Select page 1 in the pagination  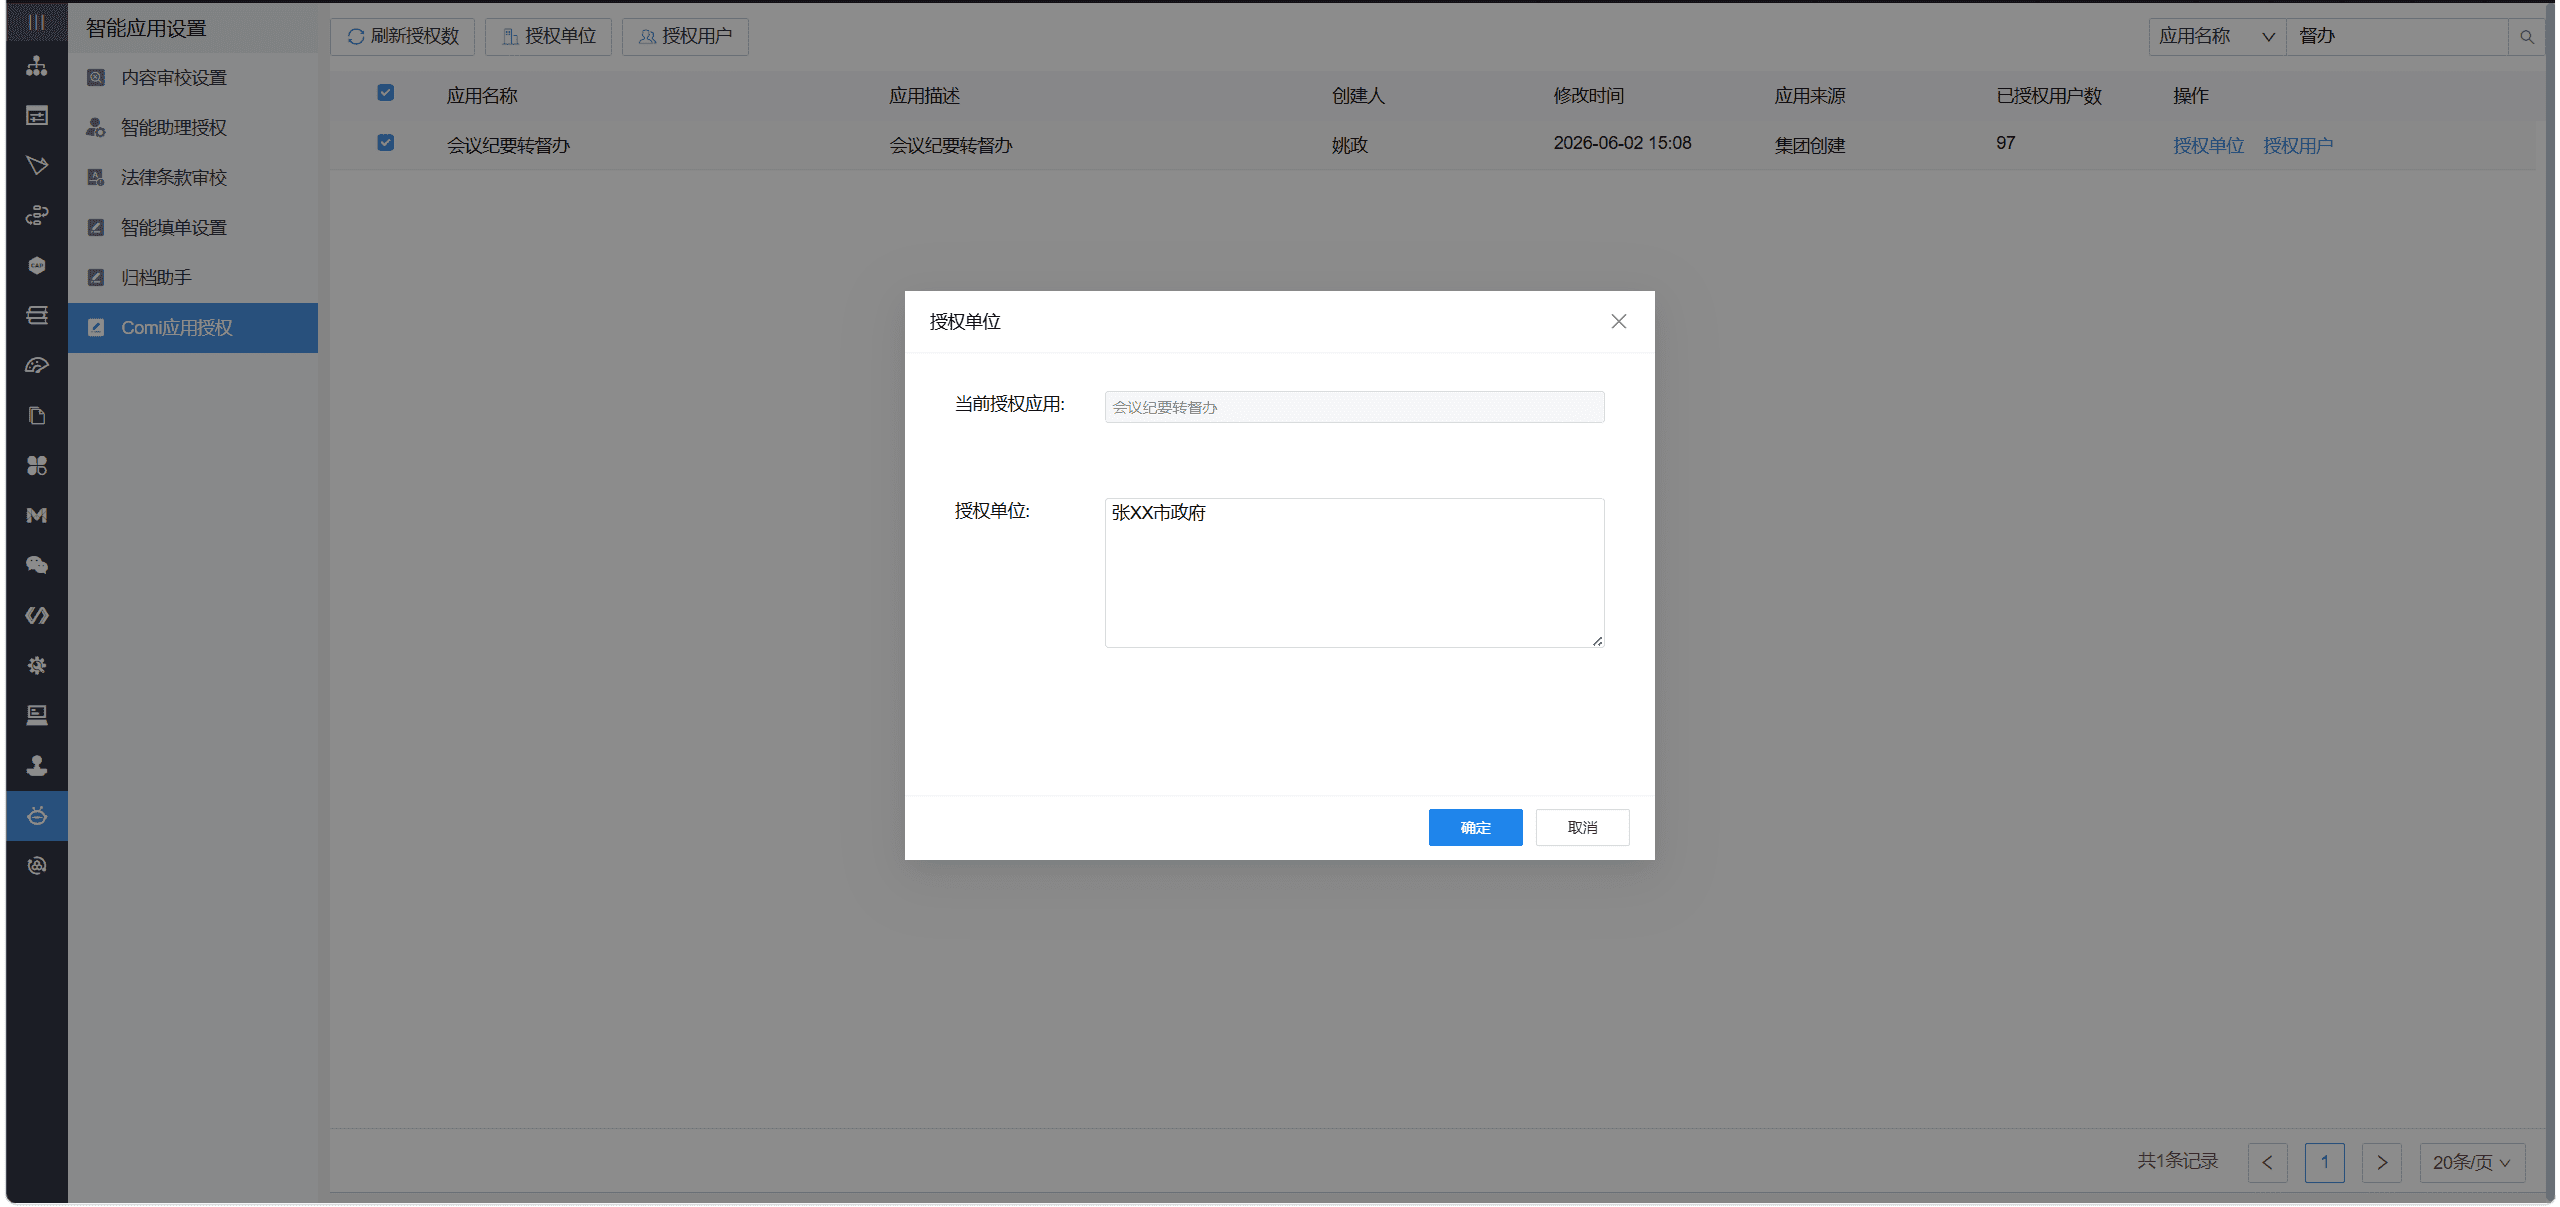2324,1162
